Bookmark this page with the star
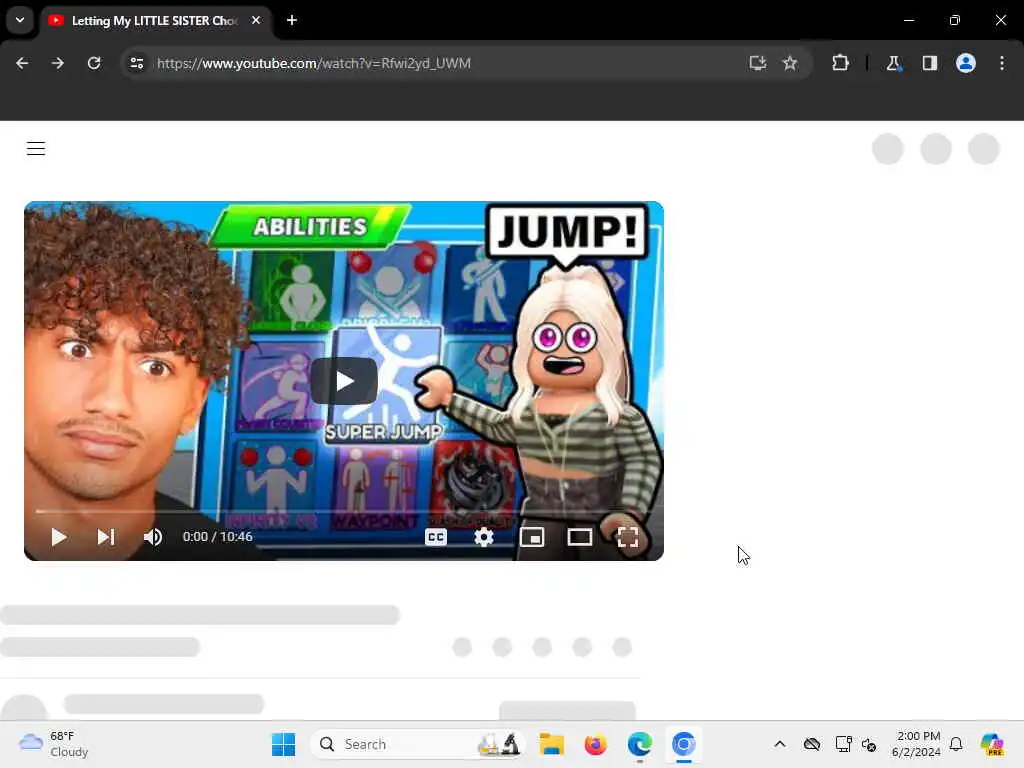 790,63
